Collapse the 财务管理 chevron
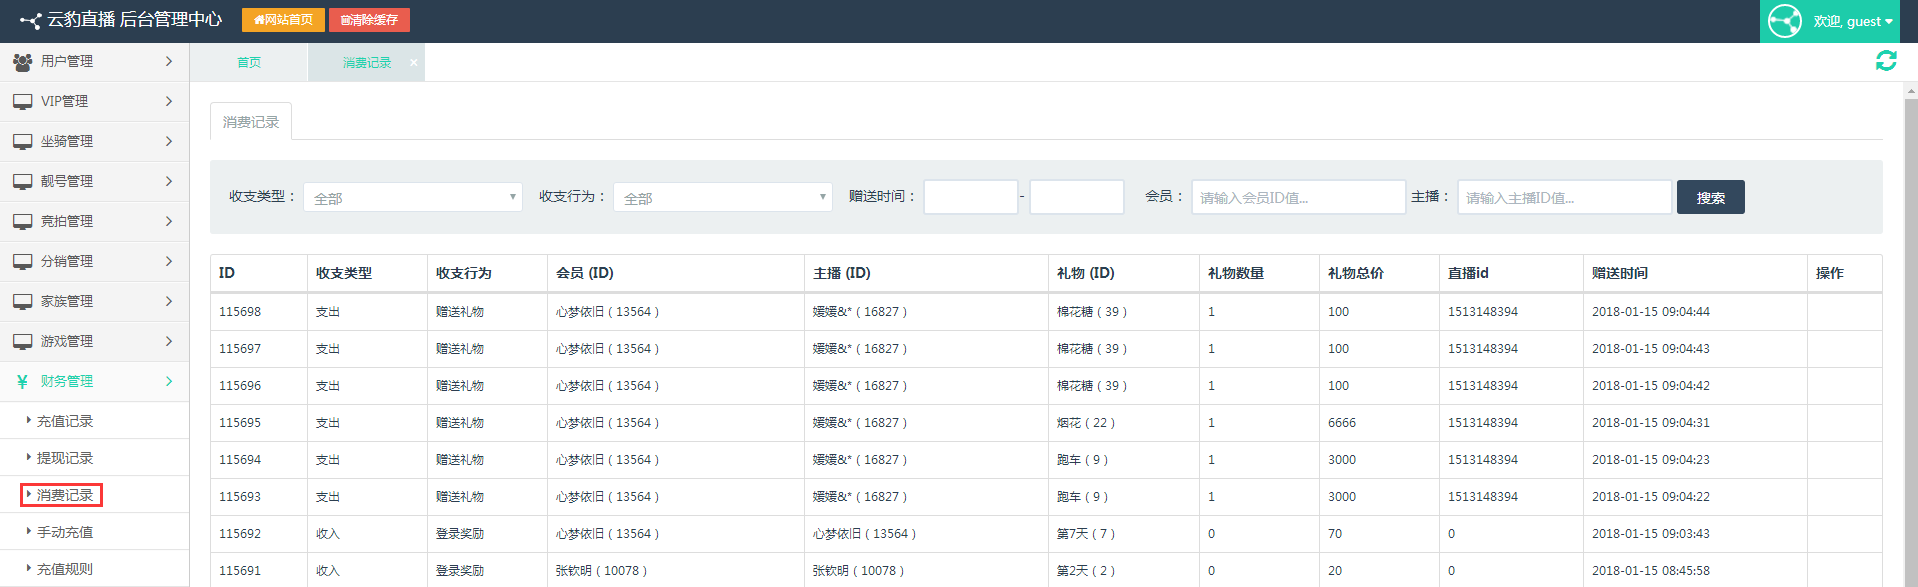The height and width of the screenshot is (587, 1918). coord(169,381)
